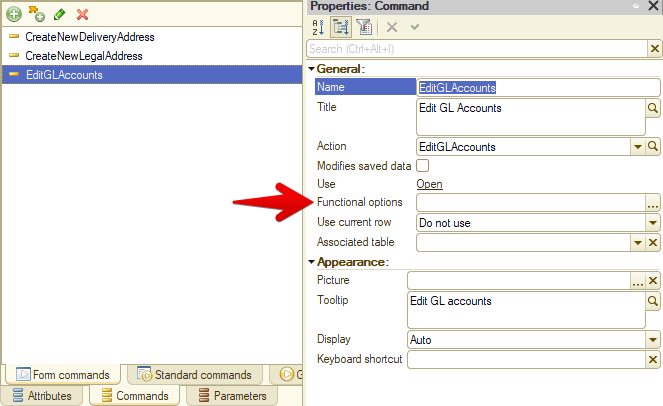This screenshot has height=406, width=663.
Task: Click the gray cancel X toolbar icon
Action: [x=392, y=27]
